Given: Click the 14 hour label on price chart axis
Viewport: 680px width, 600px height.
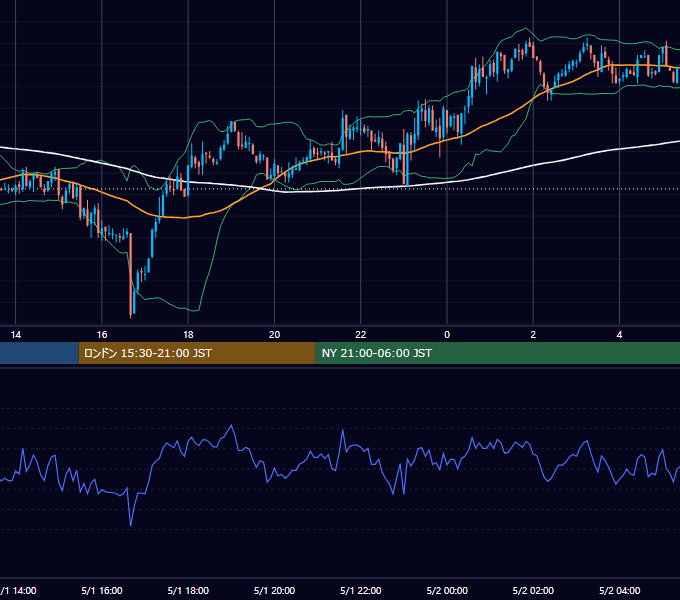Looking at the screenshot, I should (x=16, y=335).
